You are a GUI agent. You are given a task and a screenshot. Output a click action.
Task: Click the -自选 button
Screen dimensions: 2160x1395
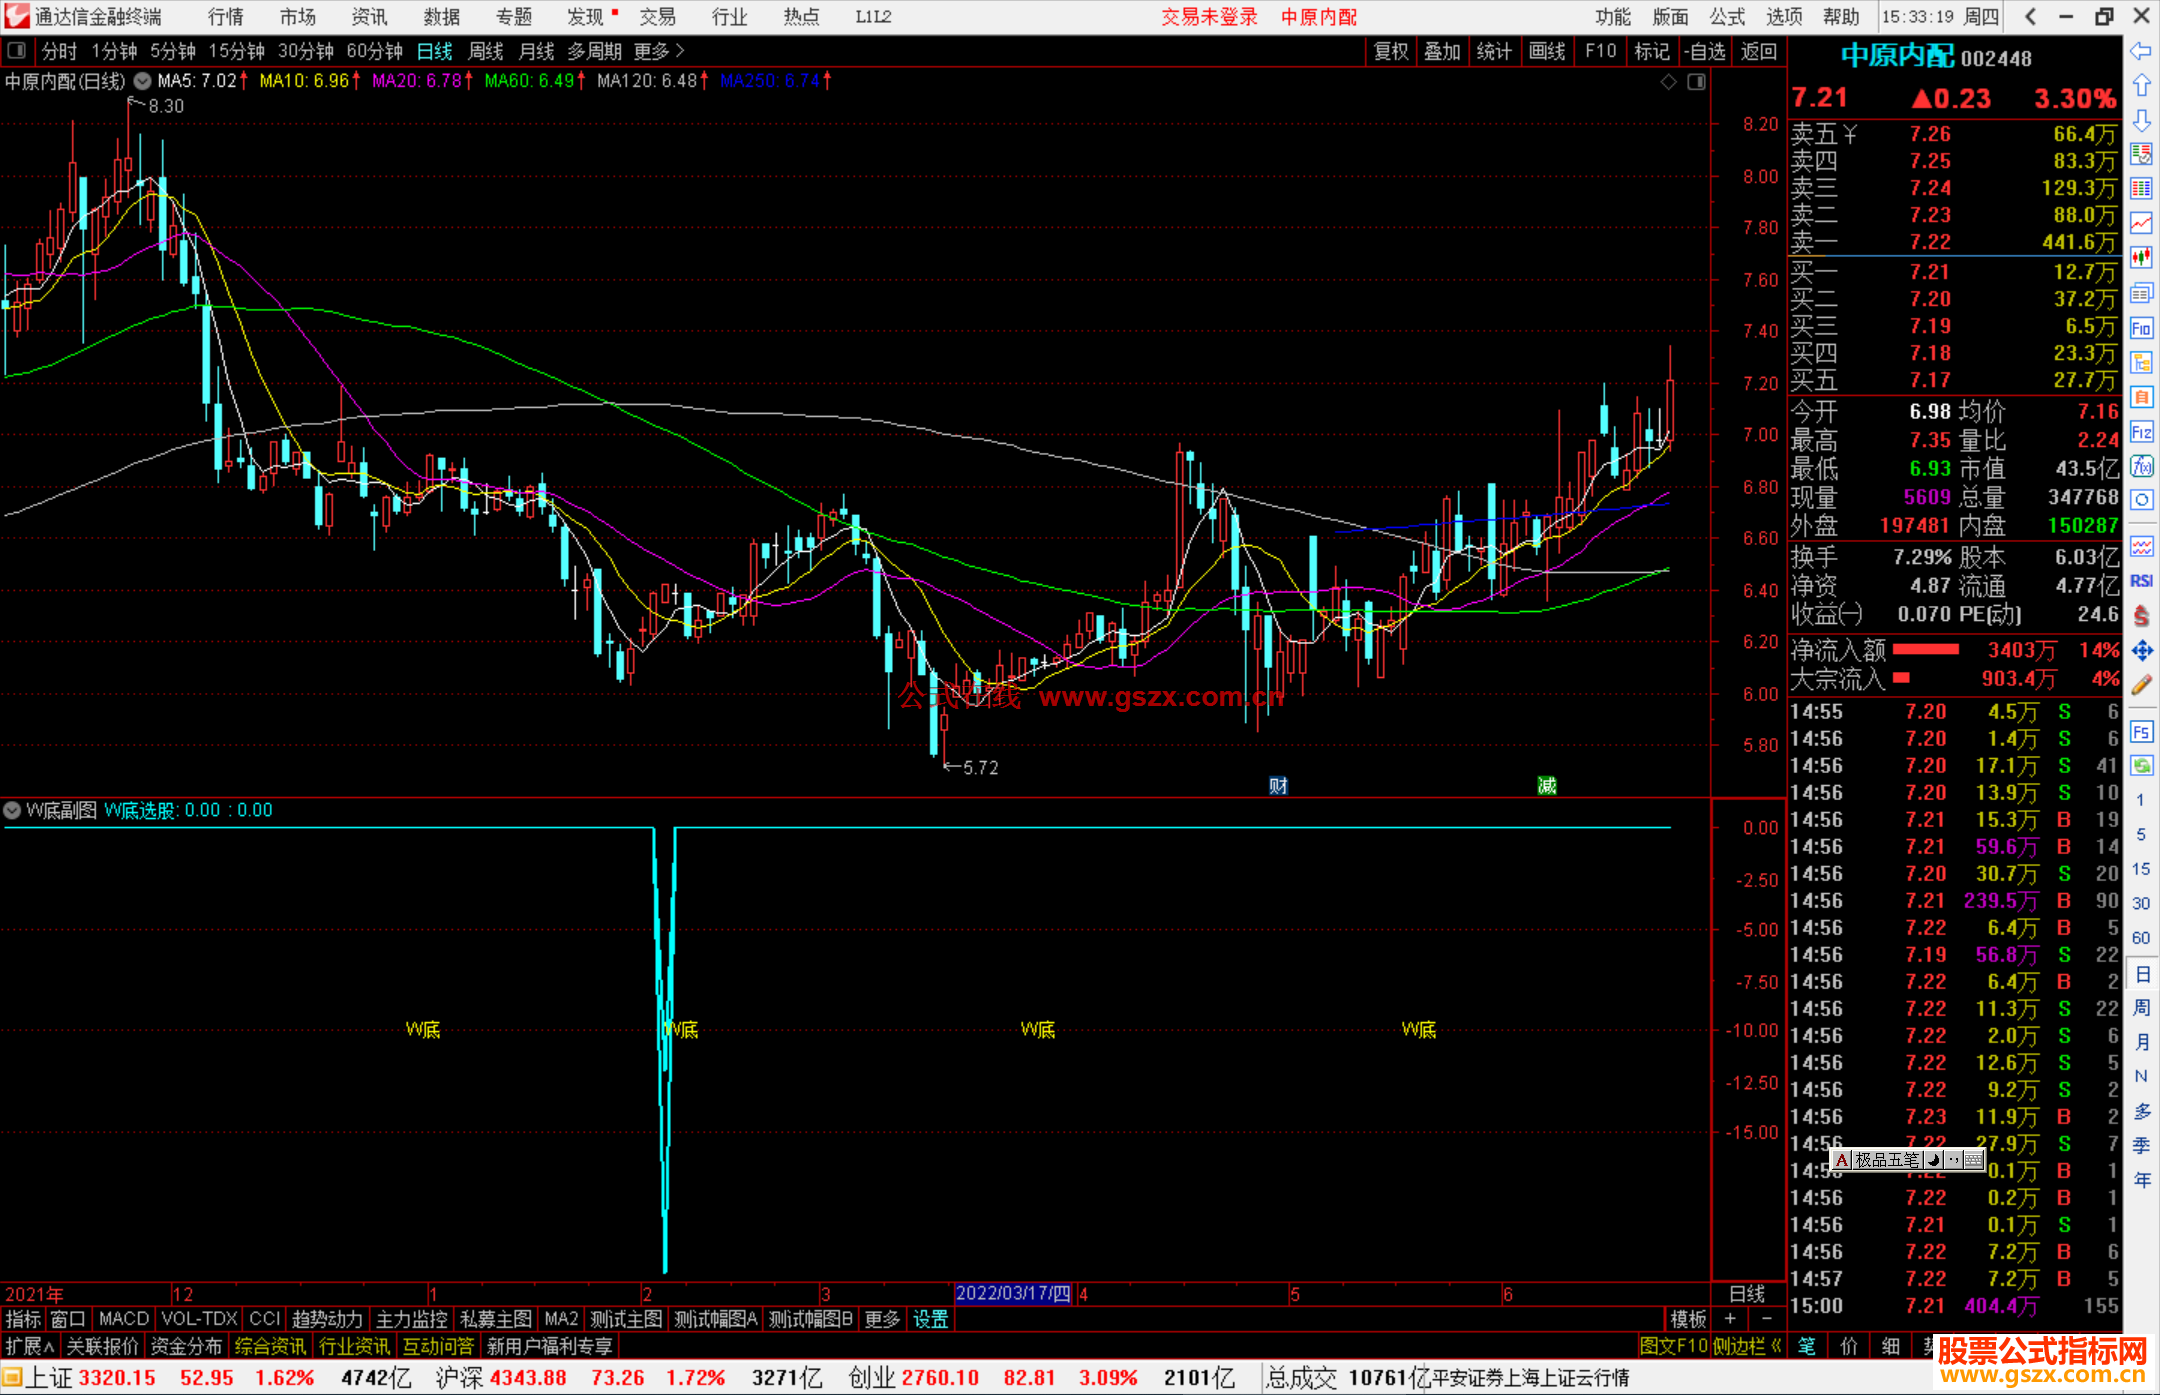1705,51
